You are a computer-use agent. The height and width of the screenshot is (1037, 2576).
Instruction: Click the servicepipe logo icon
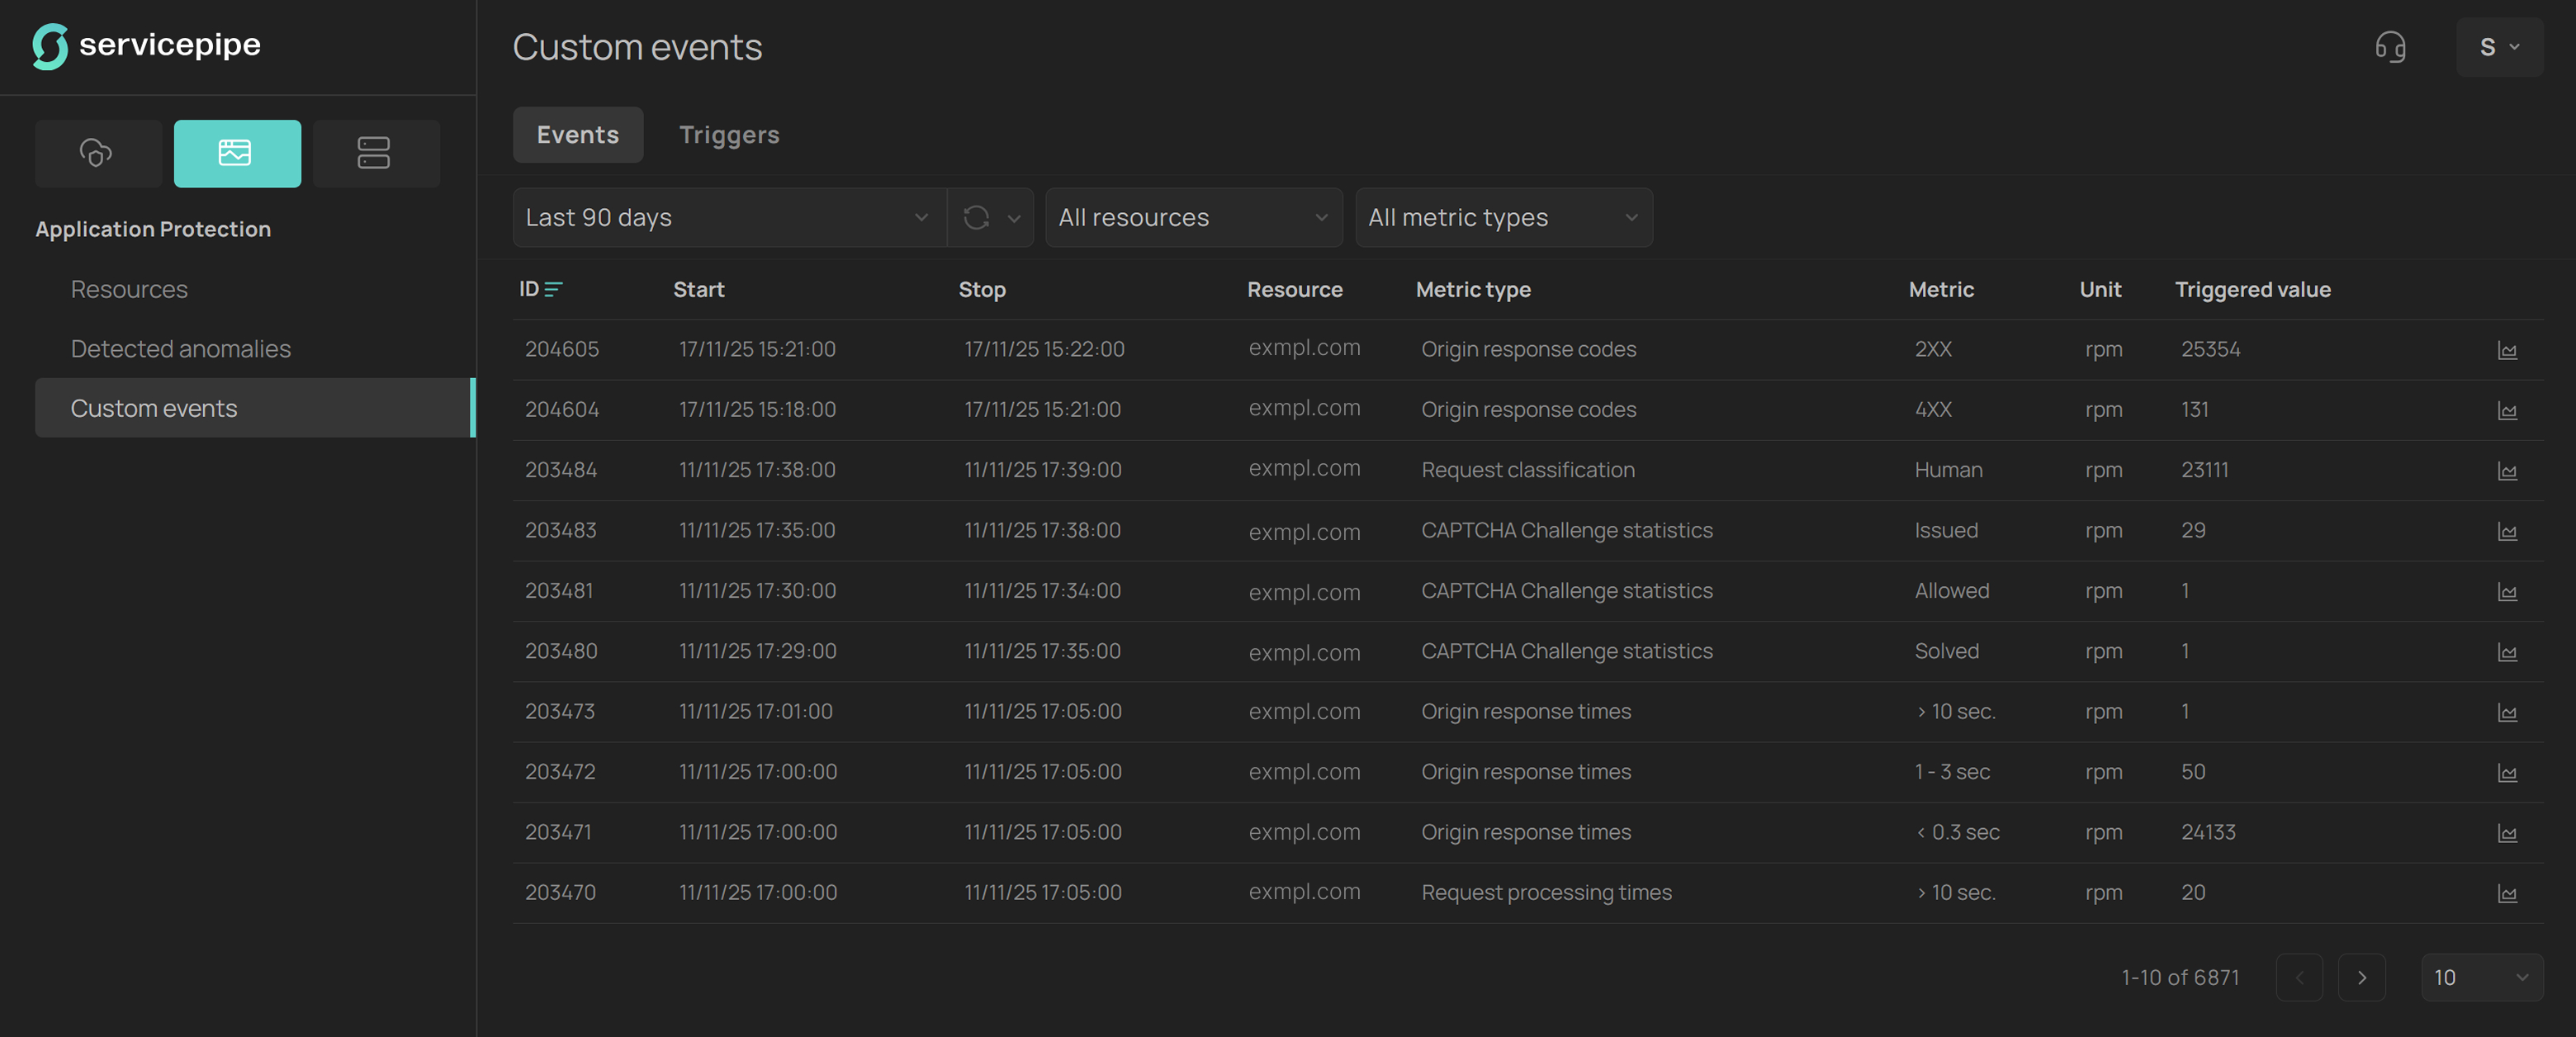pyautogui.click(x=50, y=46)
